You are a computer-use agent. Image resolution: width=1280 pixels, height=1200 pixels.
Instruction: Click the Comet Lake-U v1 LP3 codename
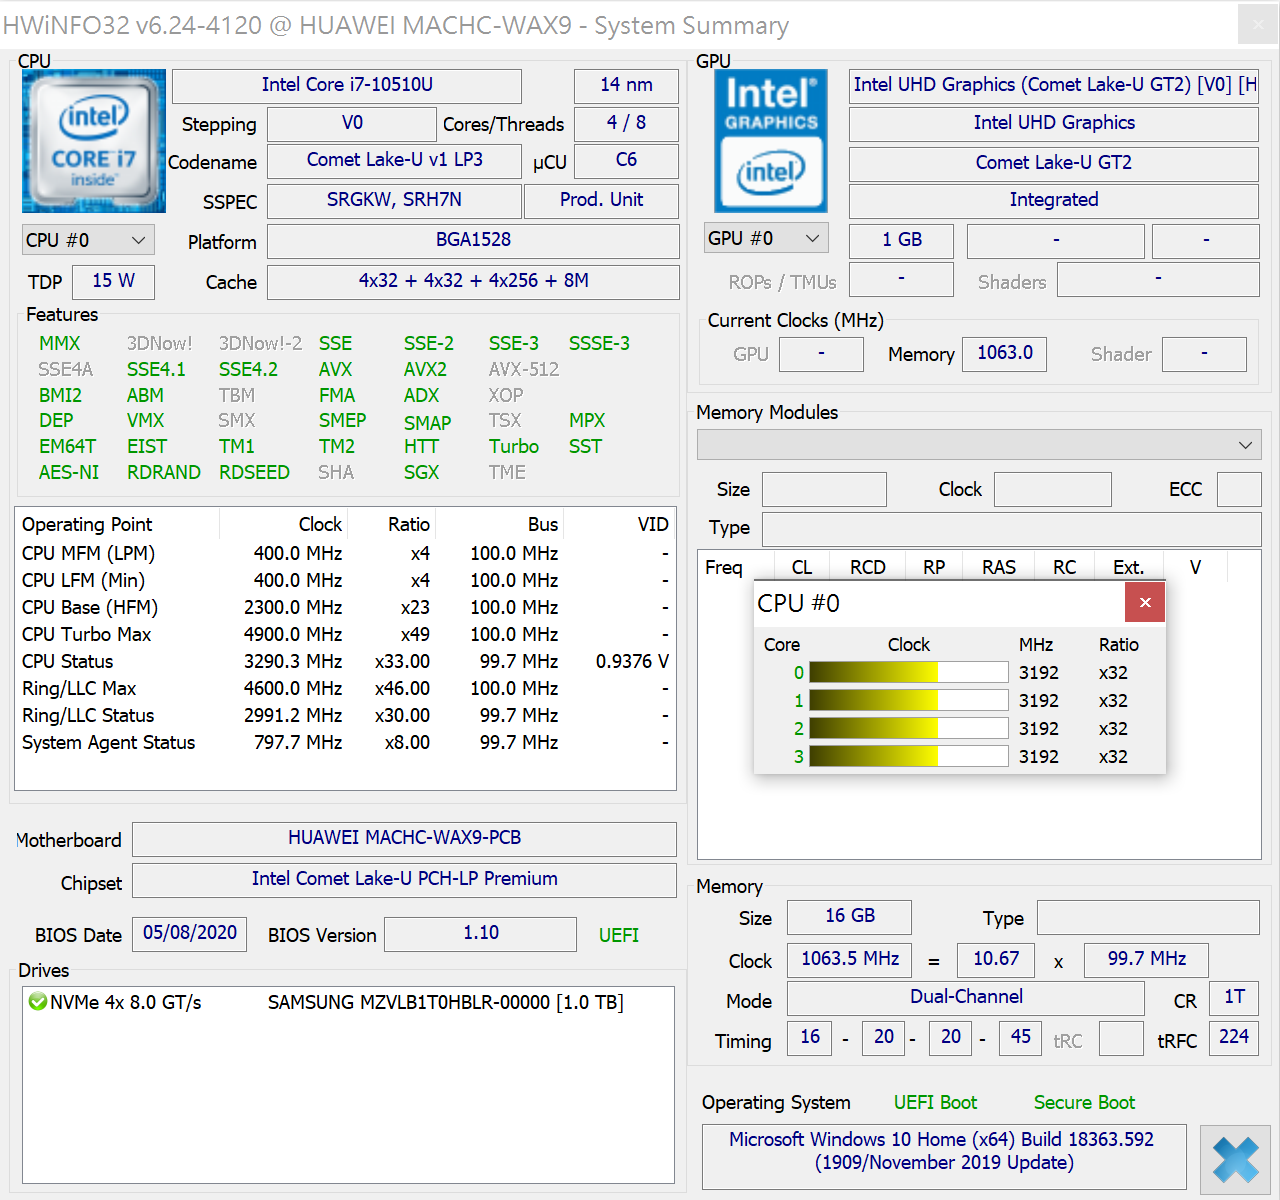[394, 161]
